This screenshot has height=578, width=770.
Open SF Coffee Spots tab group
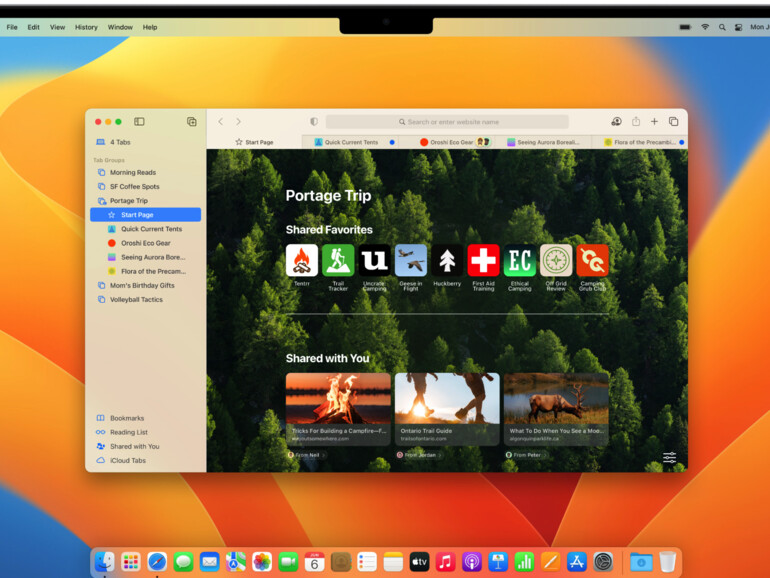tap(145, 187)
